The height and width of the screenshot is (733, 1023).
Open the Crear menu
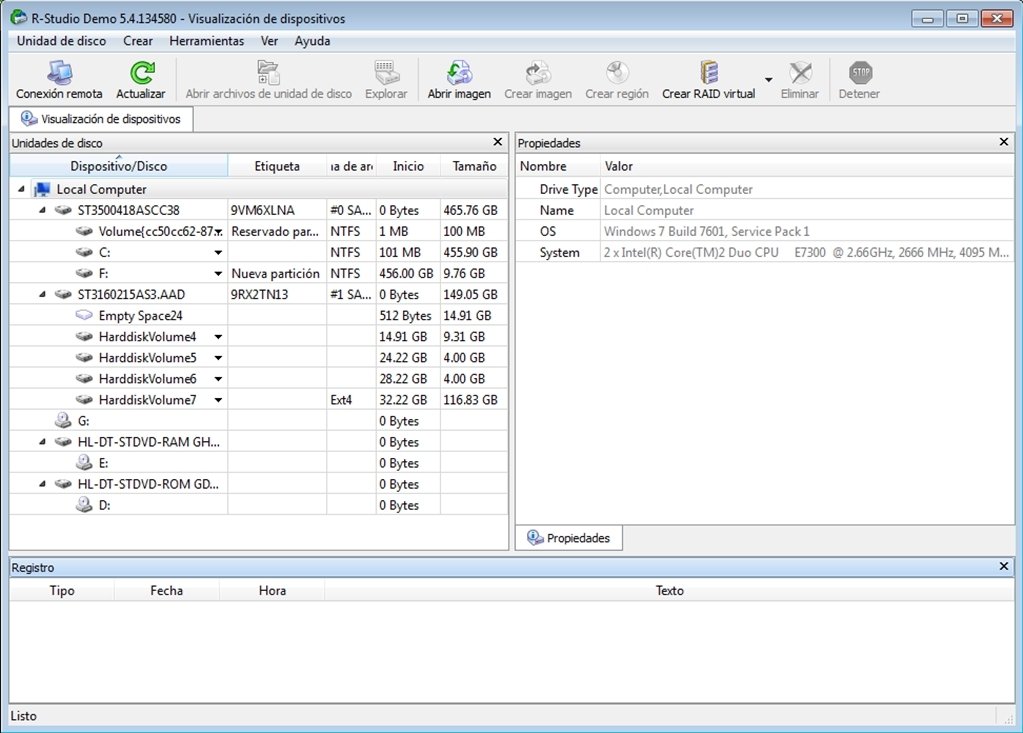coord(138,40)
